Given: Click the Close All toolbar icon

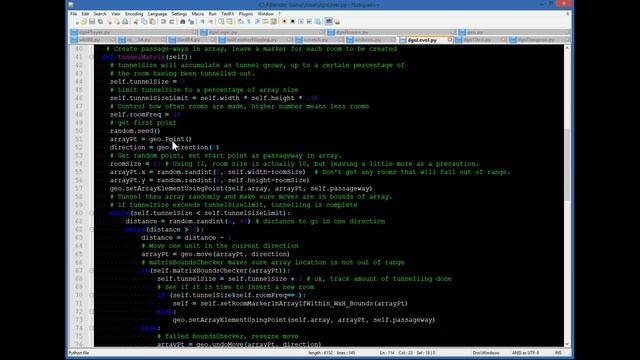Looking at the screenshot, I should coord(118,21).
